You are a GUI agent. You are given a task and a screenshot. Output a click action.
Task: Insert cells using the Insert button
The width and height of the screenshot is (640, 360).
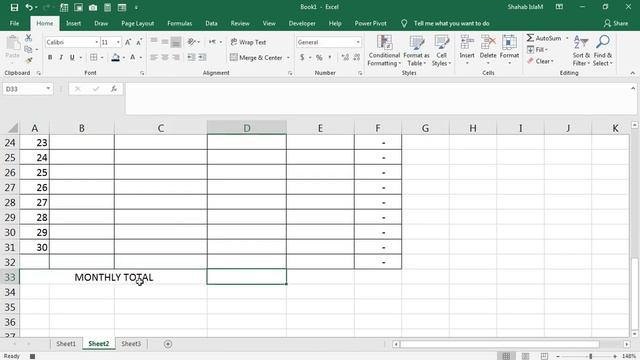click(x=467, y=51)
